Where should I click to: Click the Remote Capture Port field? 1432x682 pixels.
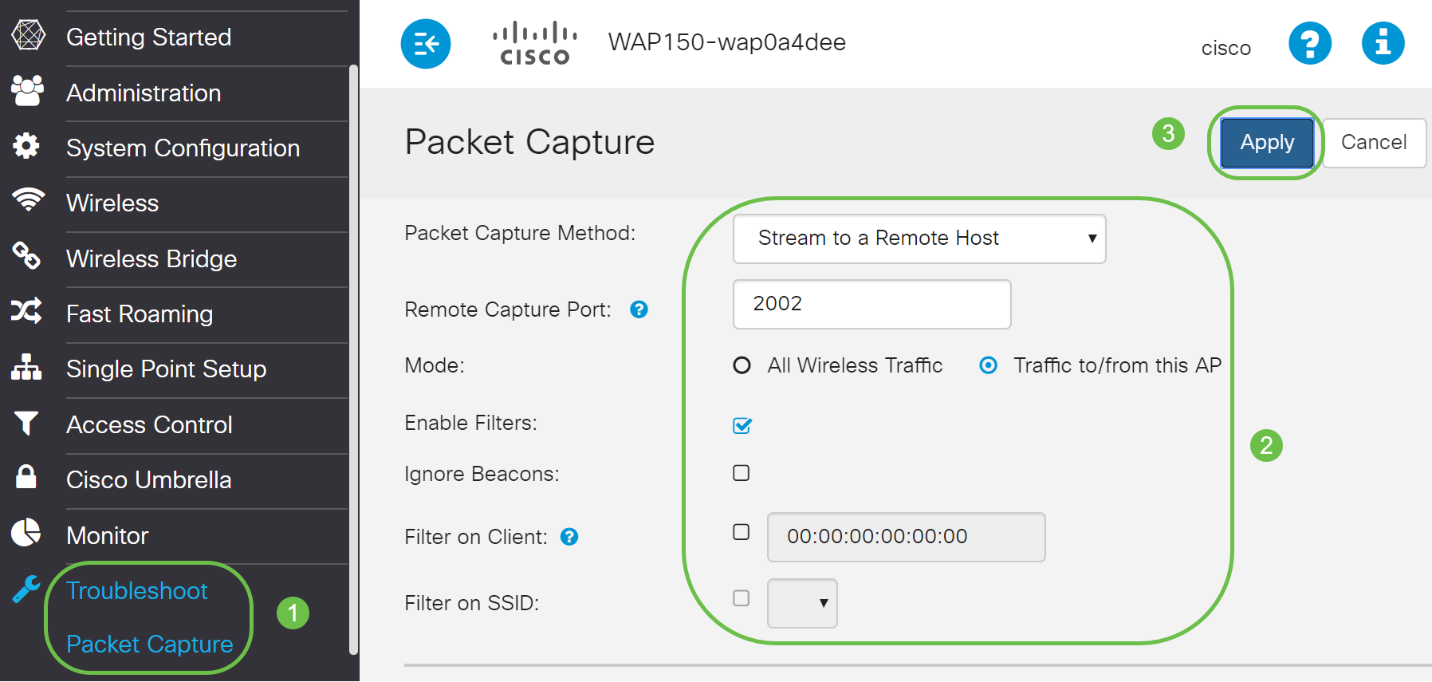point(871,304)
